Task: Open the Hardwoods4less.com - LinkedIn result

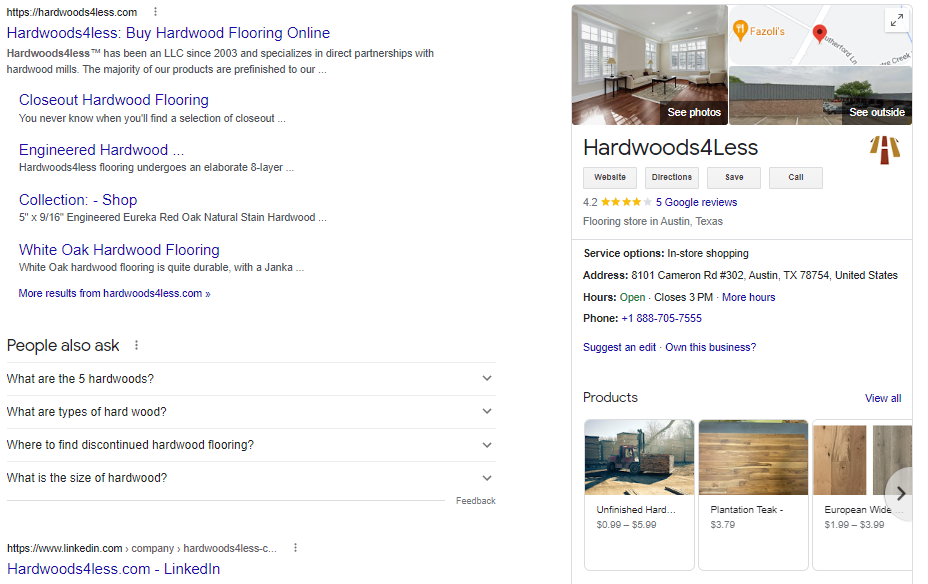Action: 113,569
